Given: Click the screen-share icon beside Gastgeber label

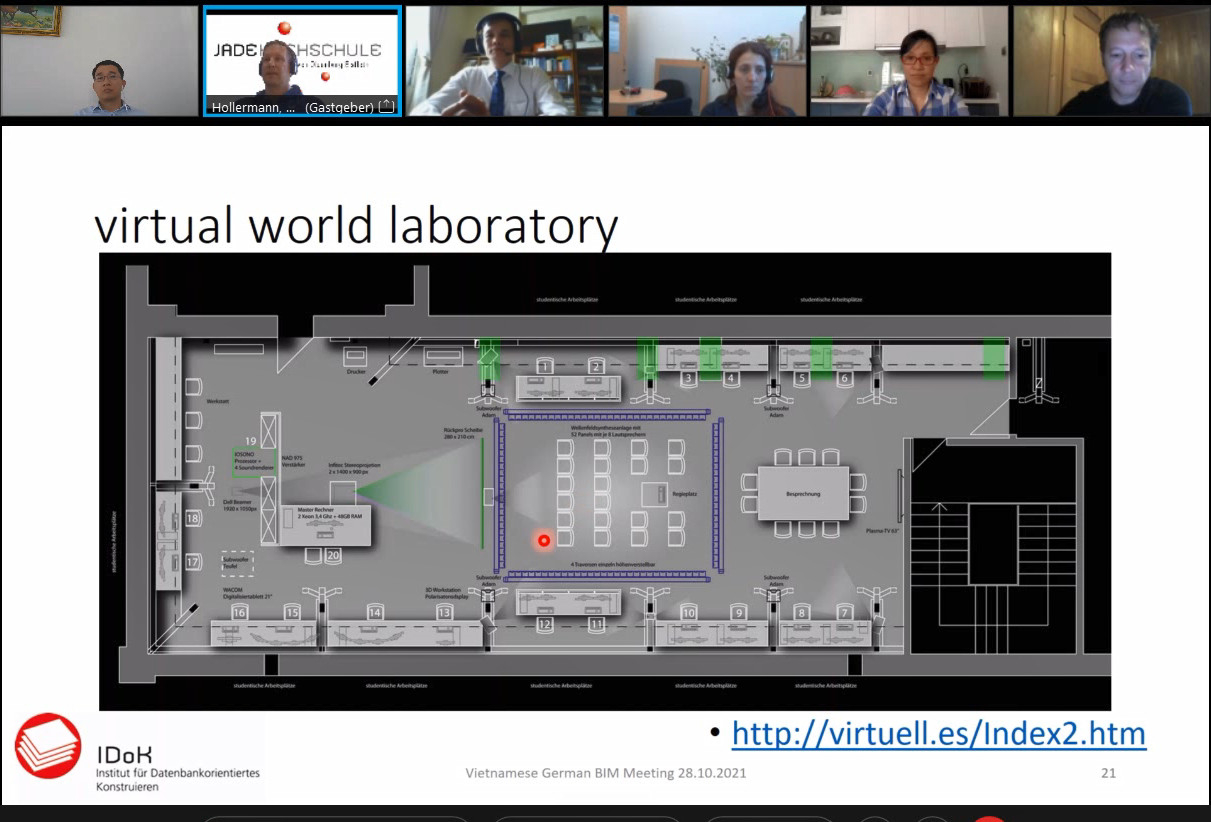Looking at the screenshot, I should point(386,106).
